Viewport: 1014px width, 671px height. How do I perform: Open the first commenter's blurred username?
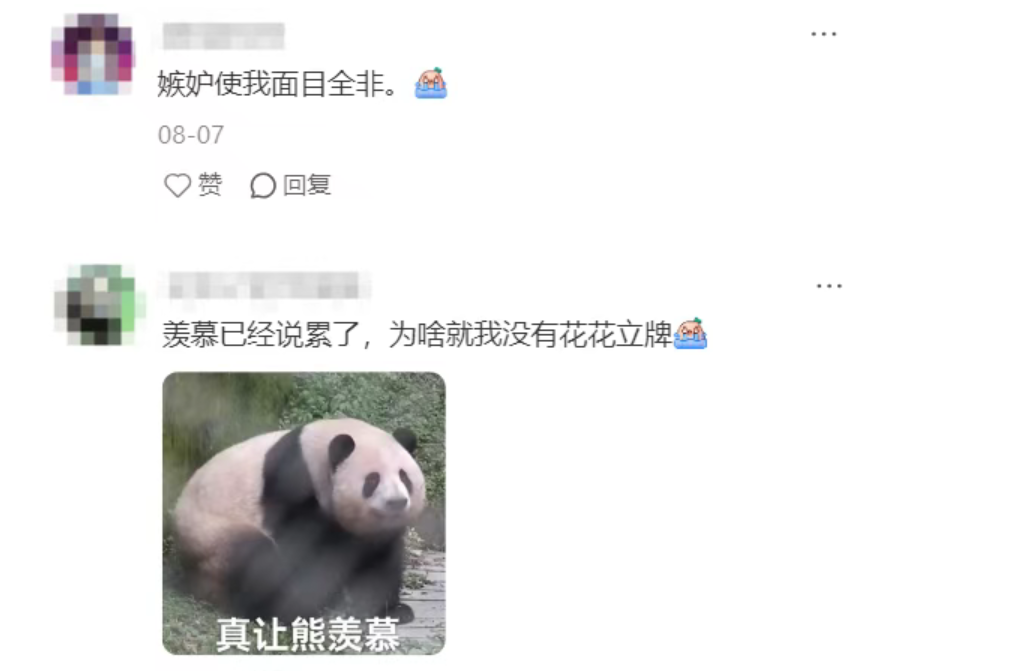(223, 36)
